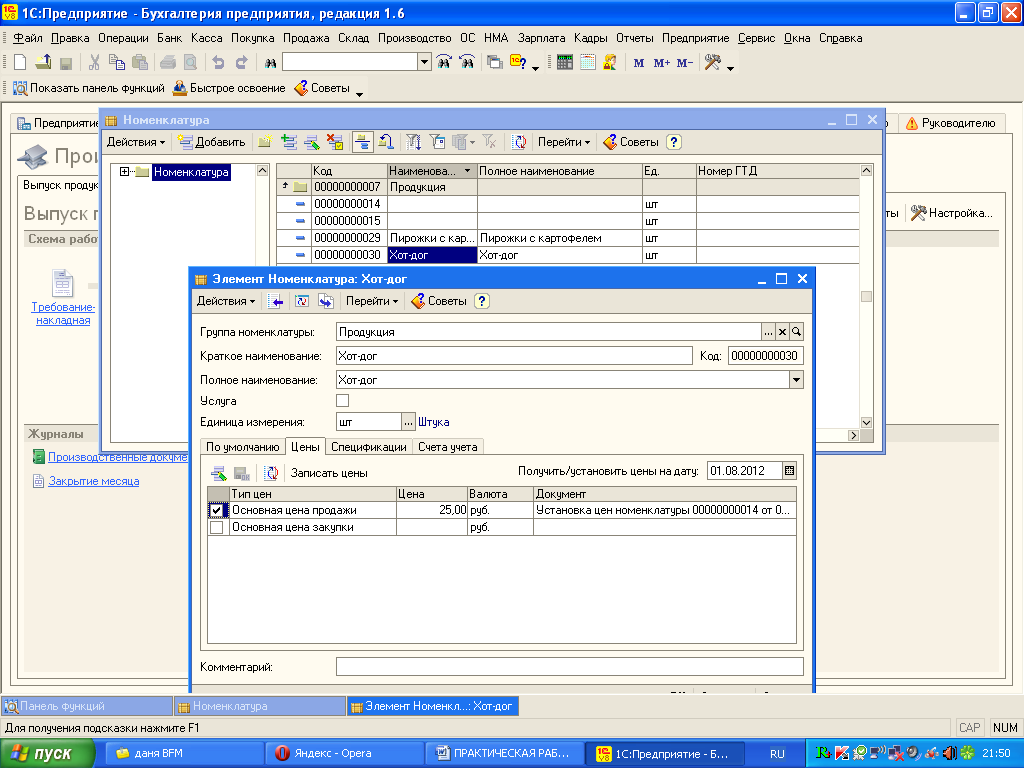The height and width of the screenshot is (768, 1024).
Task: Click the Cut scissors icon
Action: coord(94,63)
